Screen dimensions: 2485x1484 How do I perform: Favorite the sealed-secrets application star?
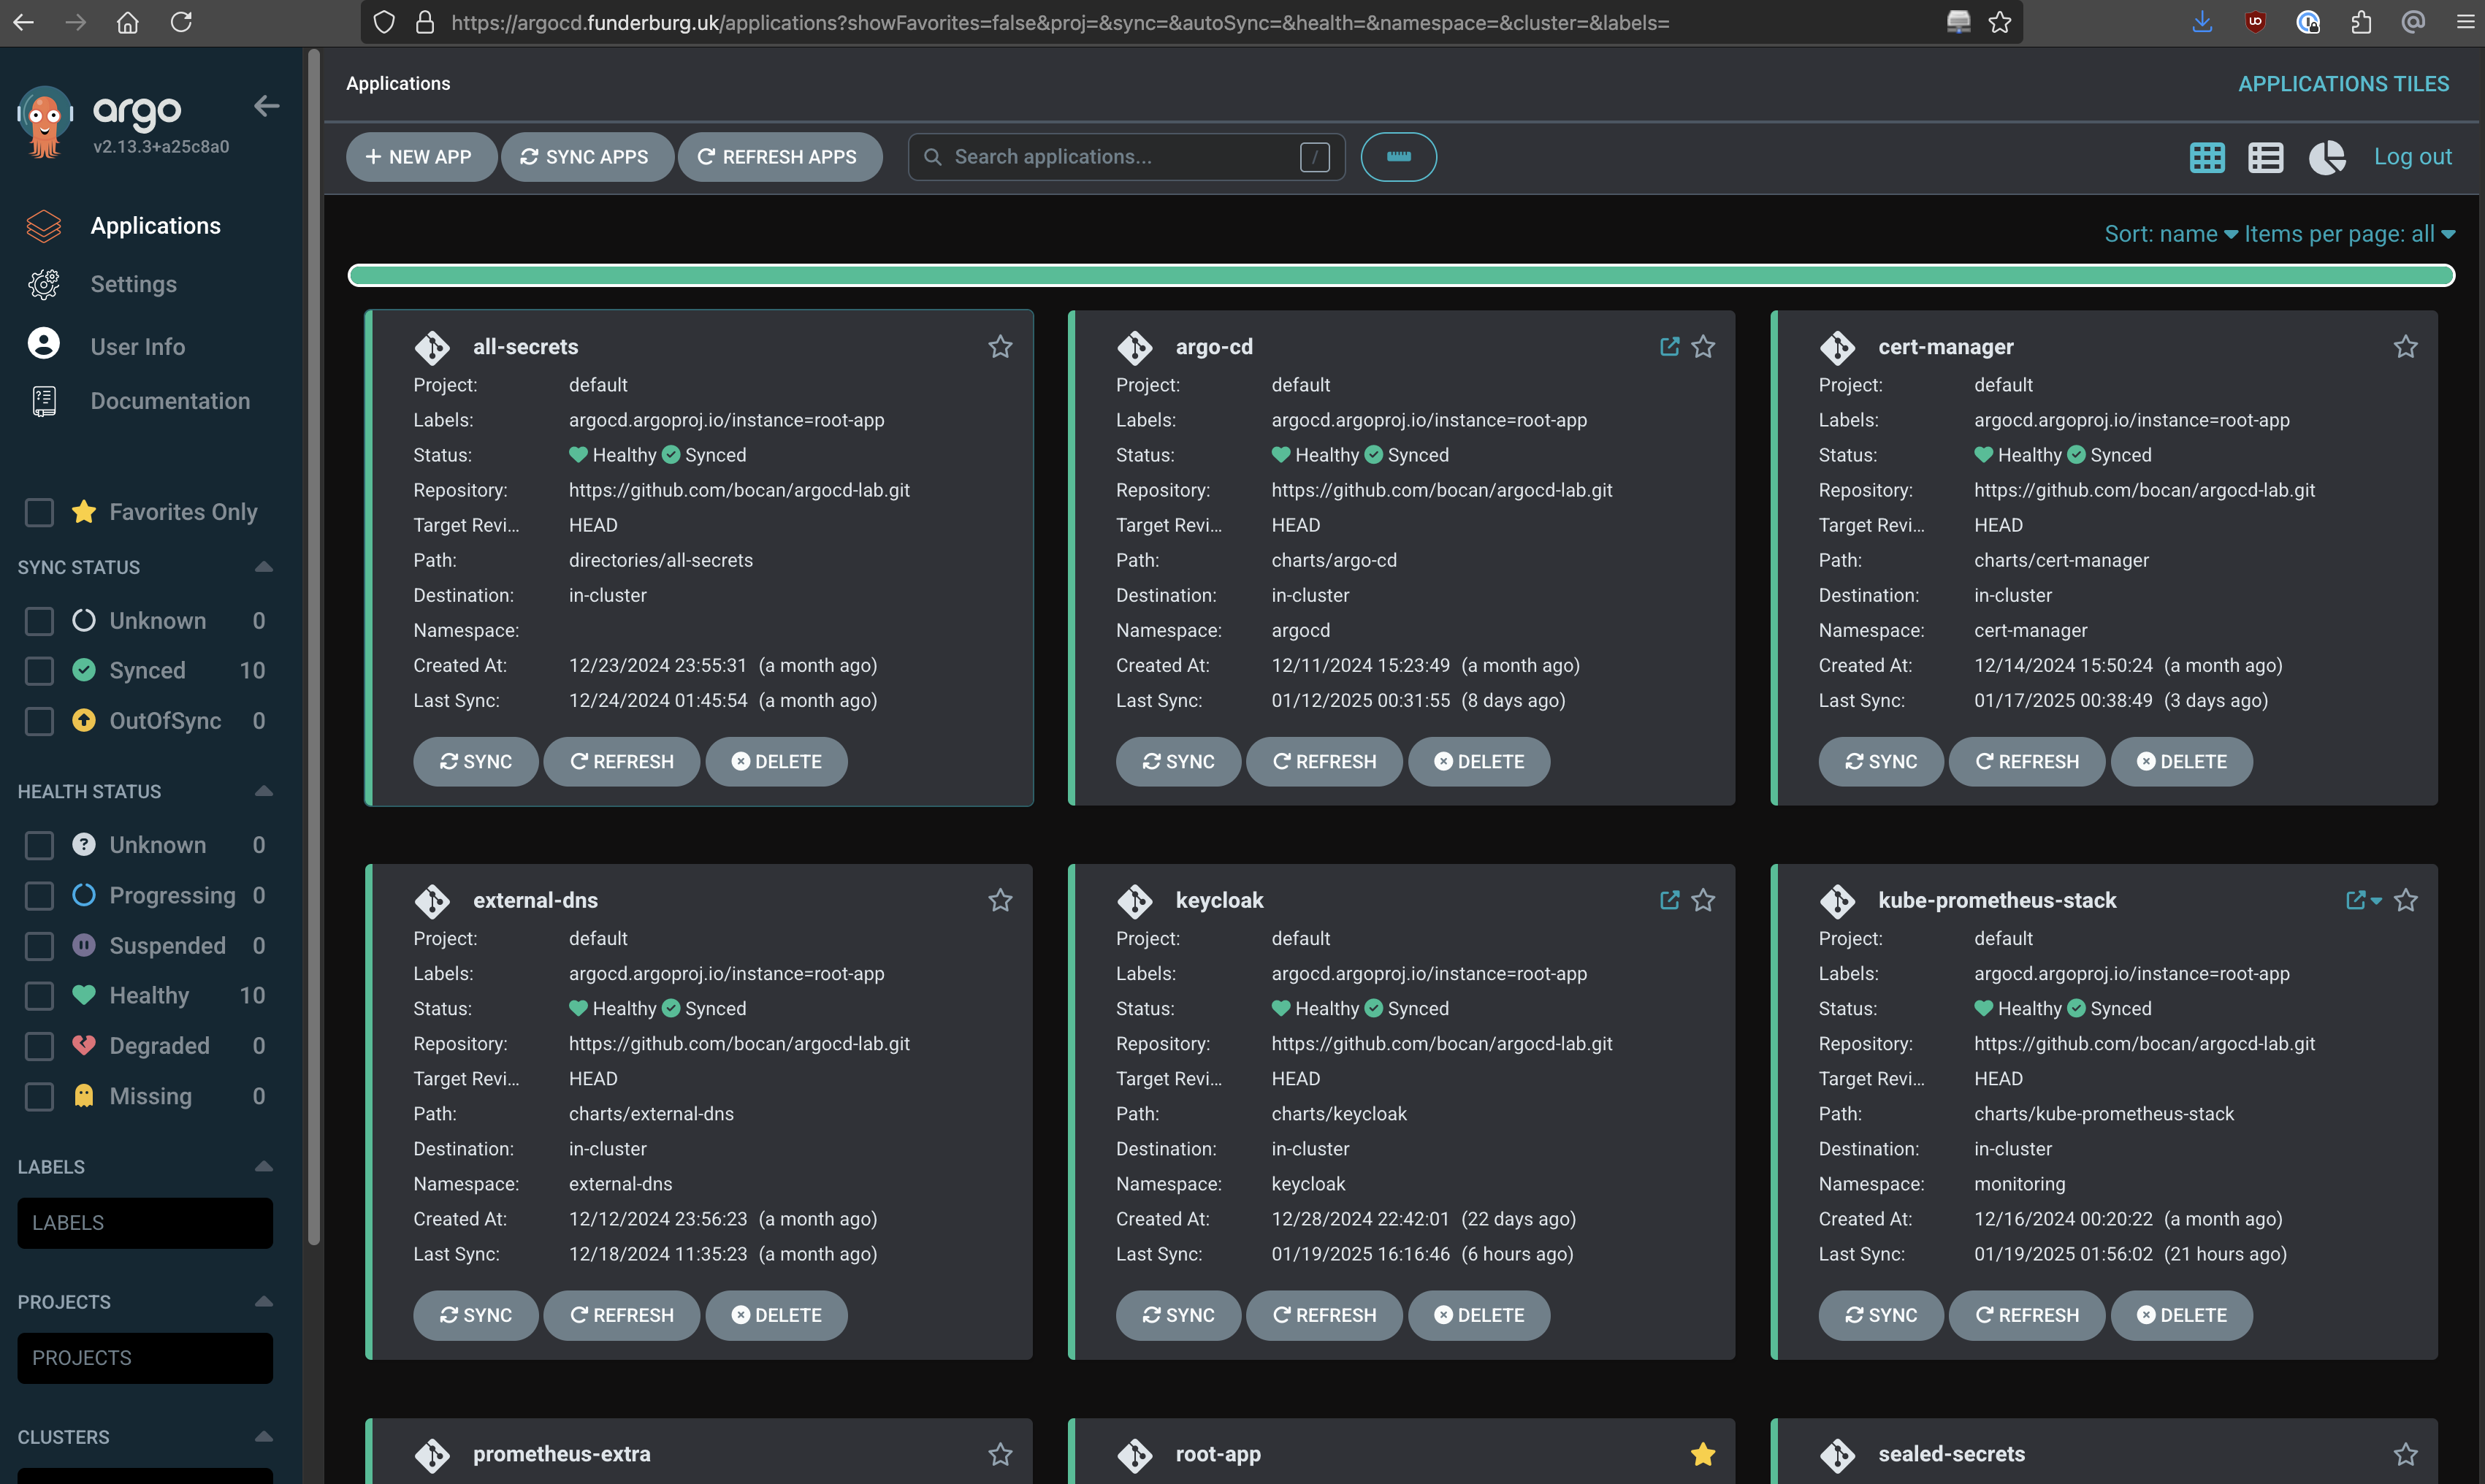tap(2405, 1454)
